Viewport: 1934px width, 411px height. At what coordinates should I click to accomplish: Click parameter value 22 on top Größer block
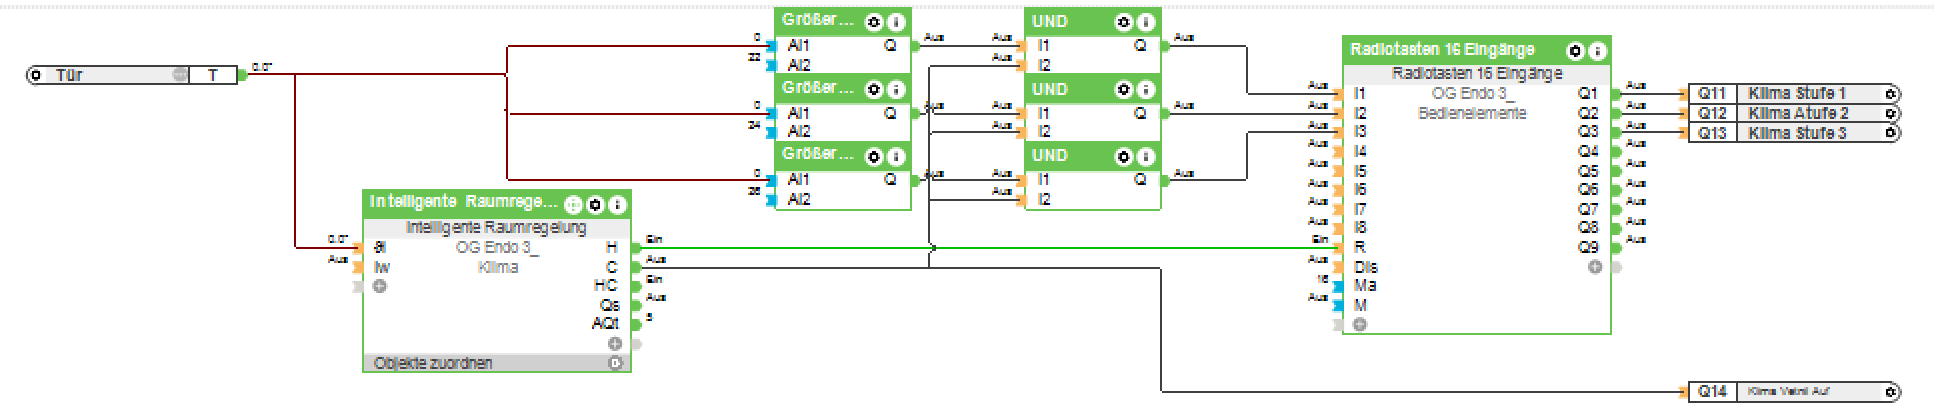pos(754,57)
